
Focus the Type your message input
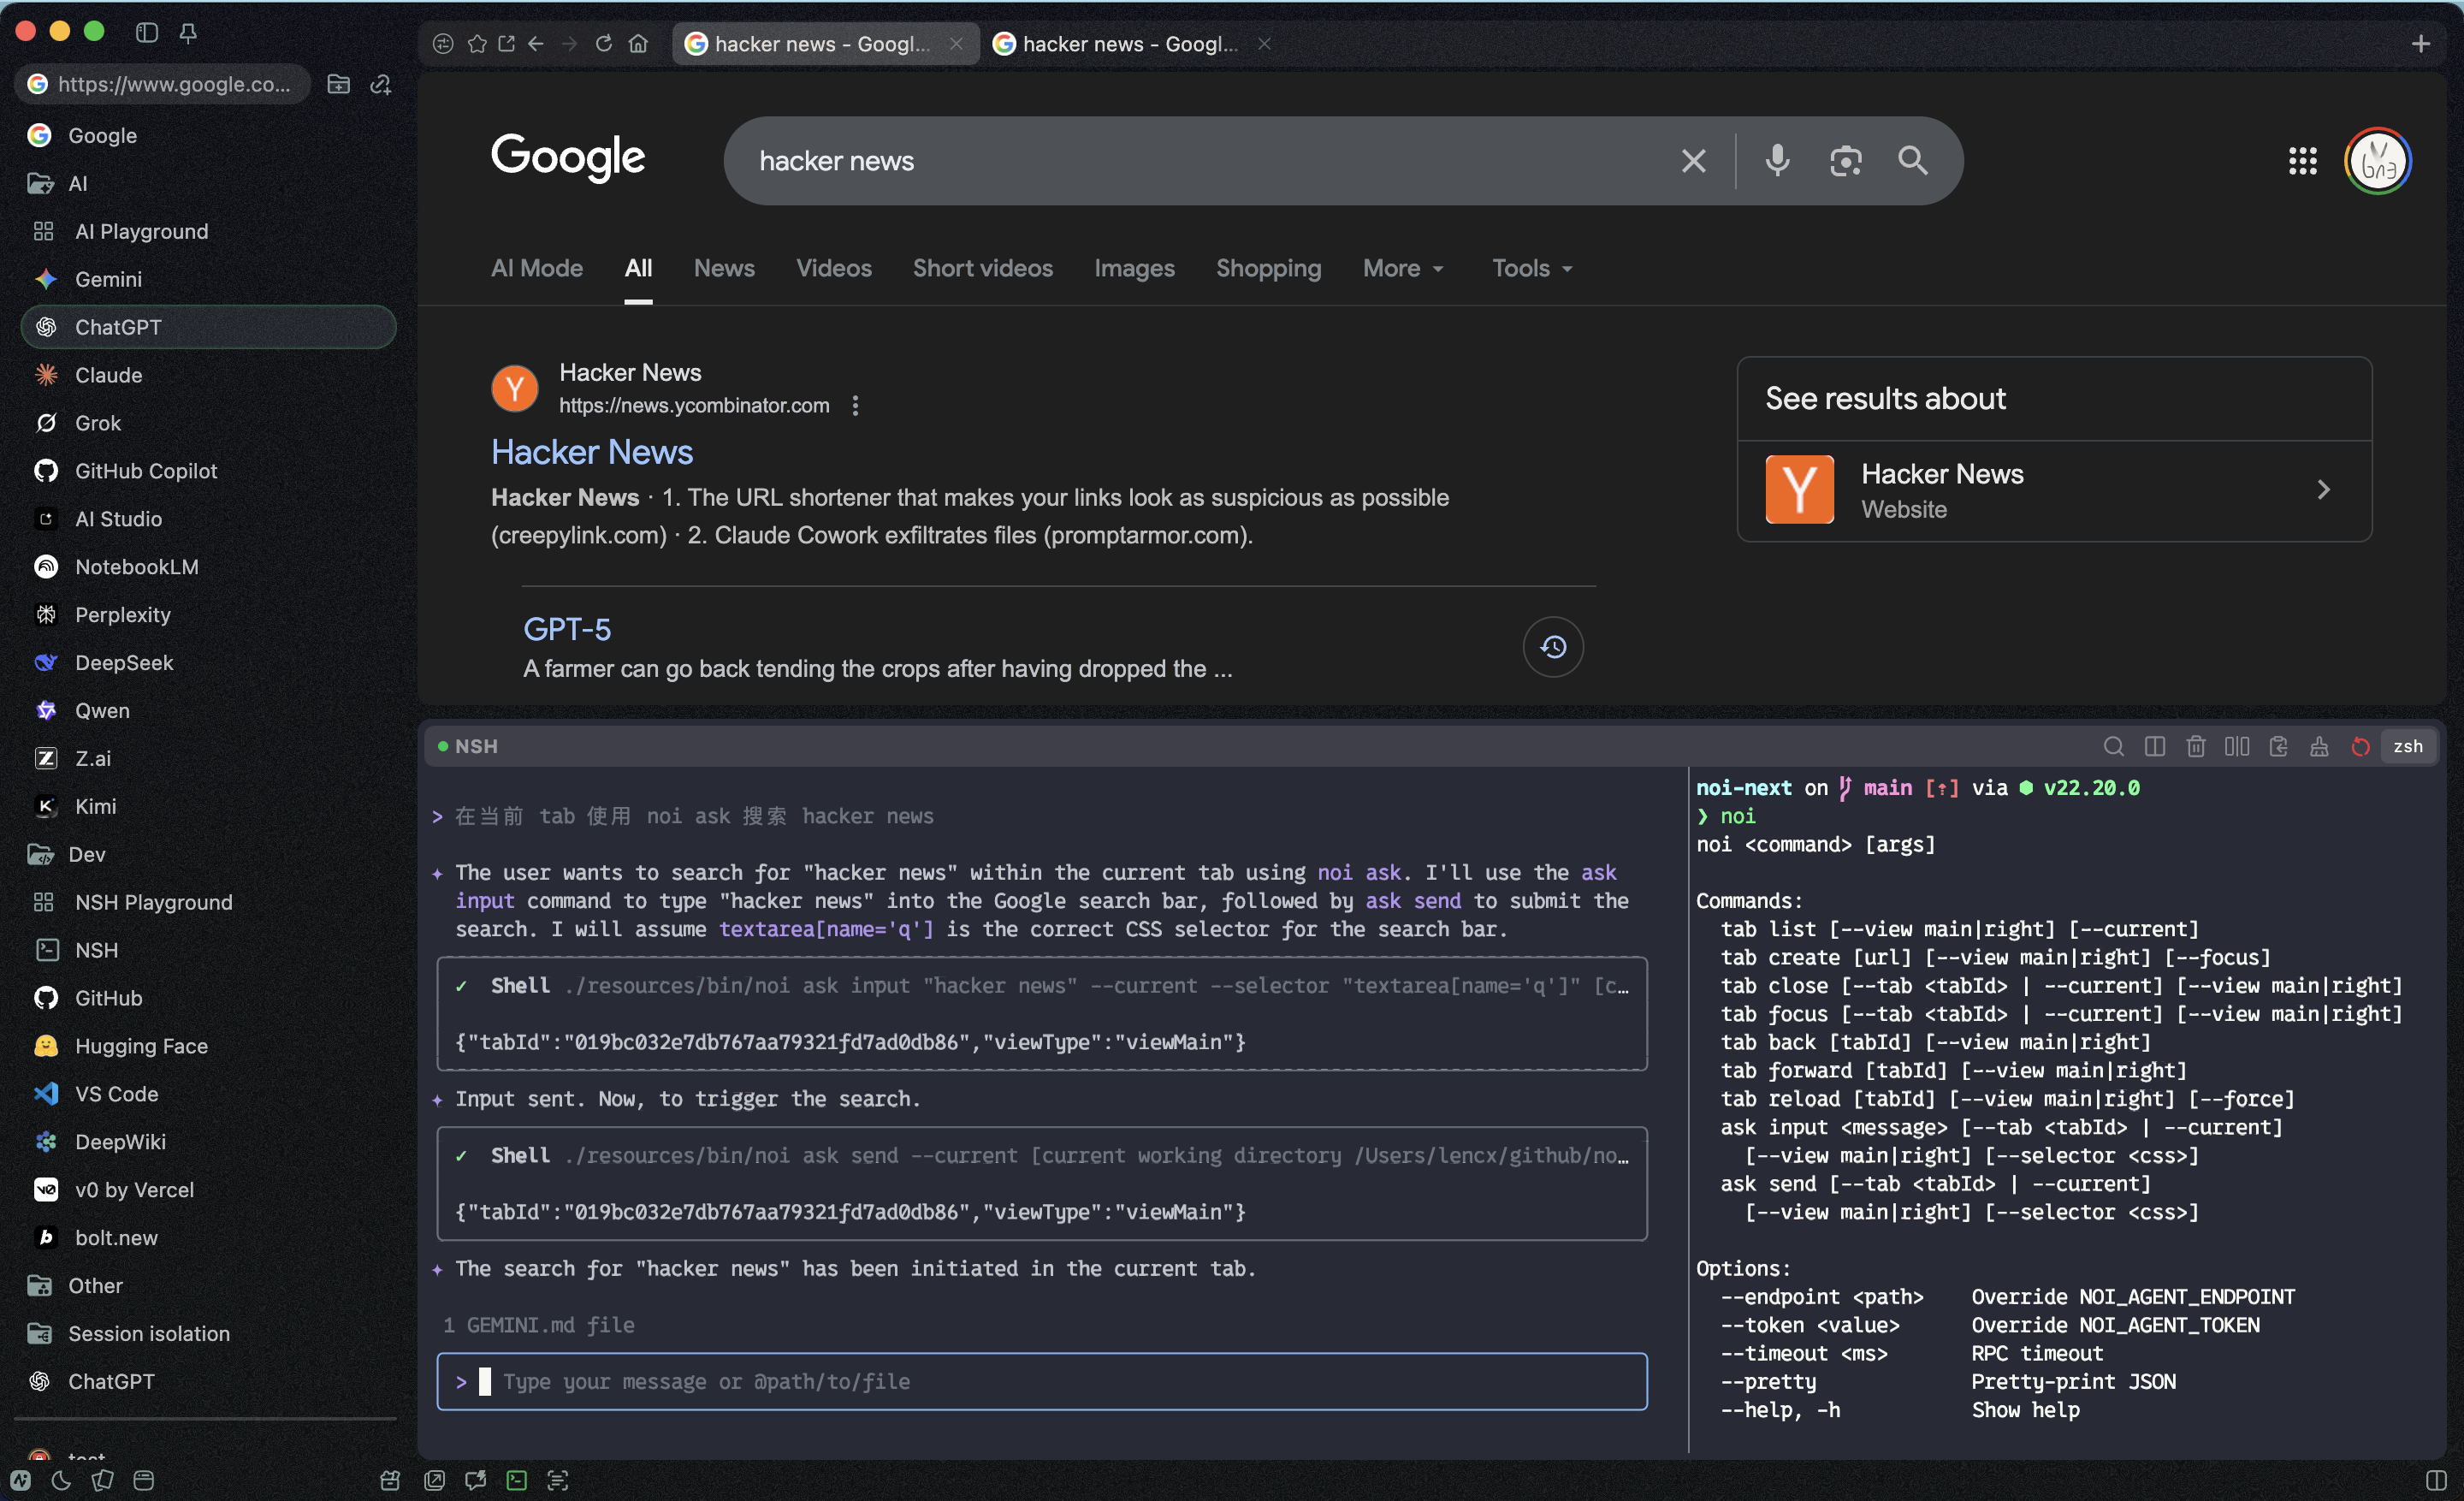1041,1381
